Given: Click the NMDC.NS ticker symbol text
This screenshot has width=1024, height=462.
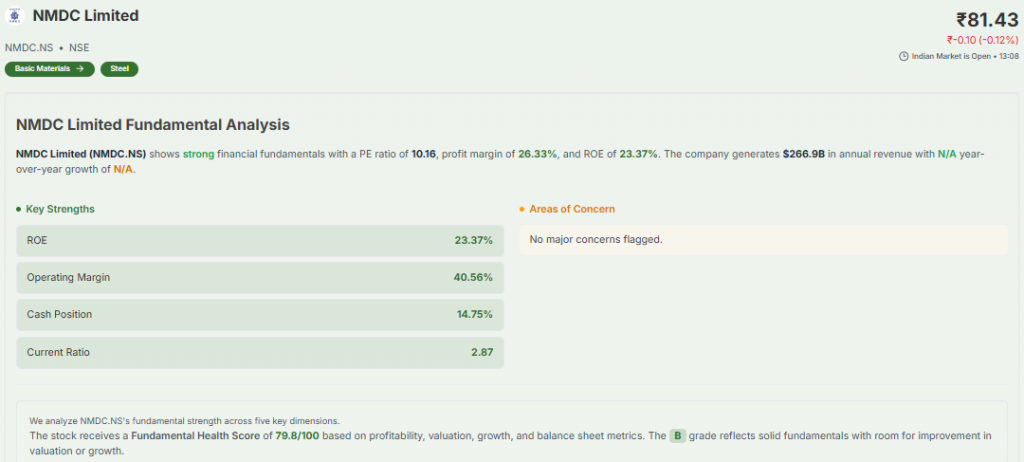Looking at the screenshot, I should tap(29, 47).
